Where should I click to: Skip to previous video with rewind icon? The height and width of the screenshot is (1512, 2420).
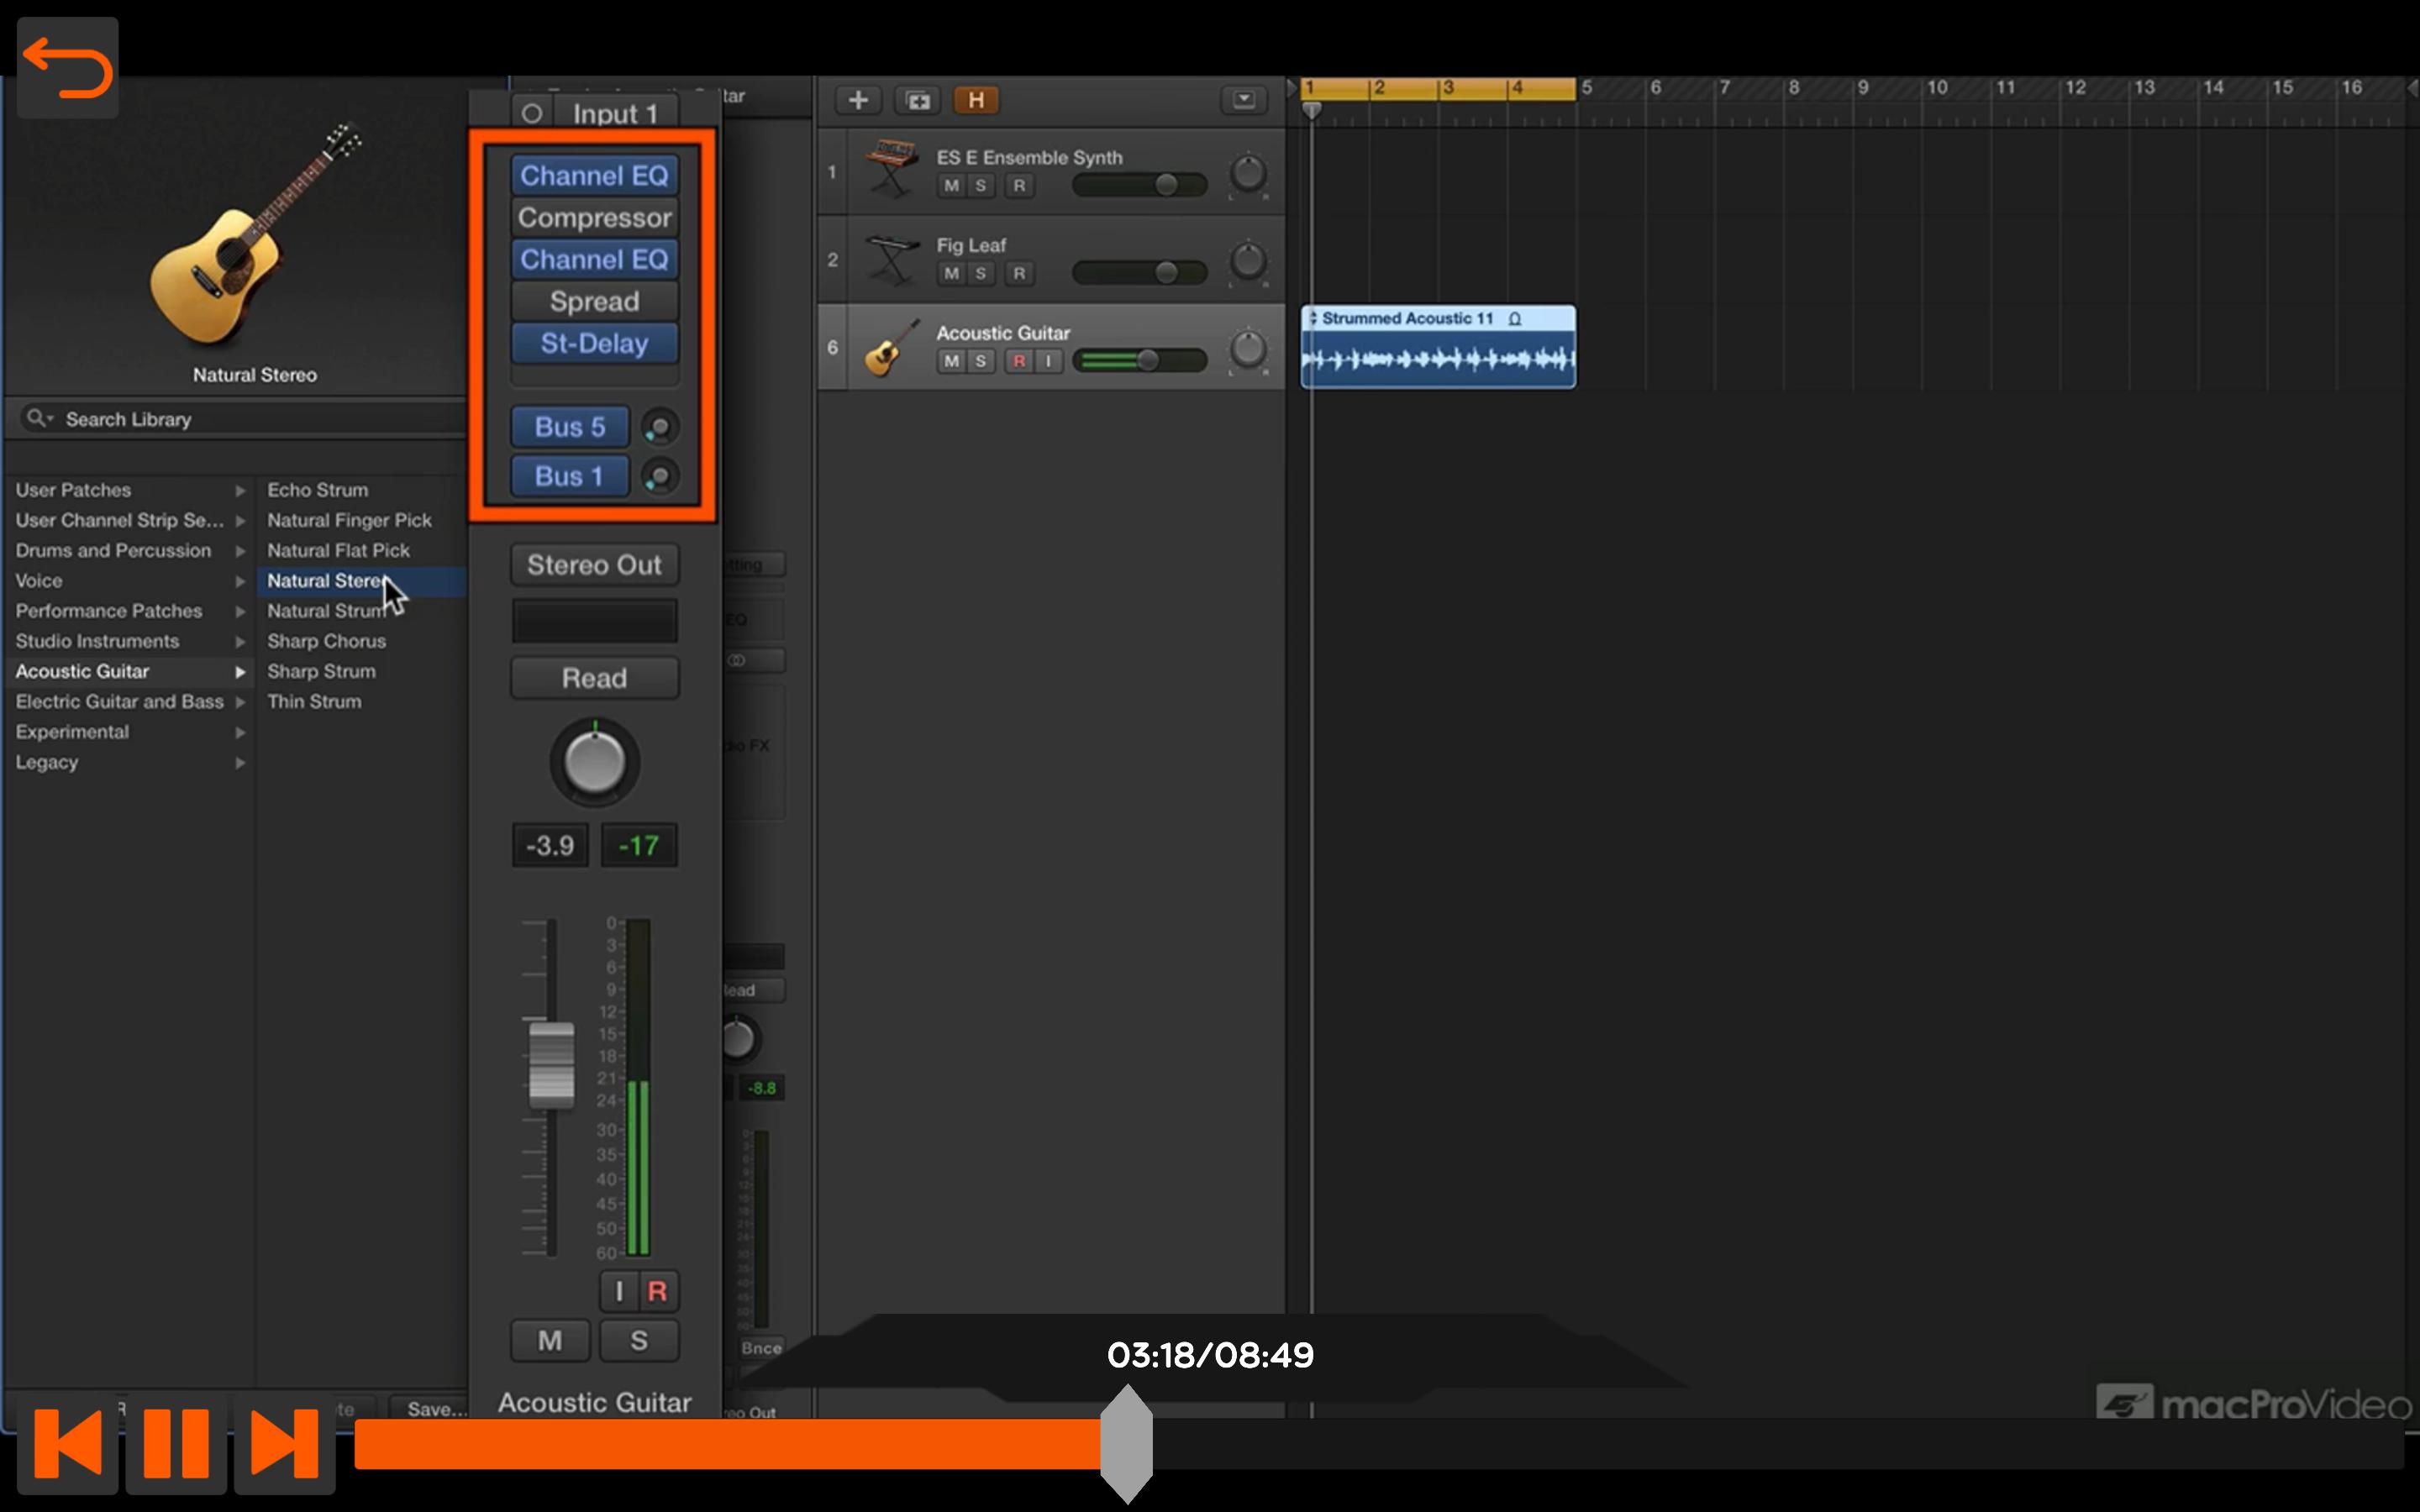tap(68, 1443)
